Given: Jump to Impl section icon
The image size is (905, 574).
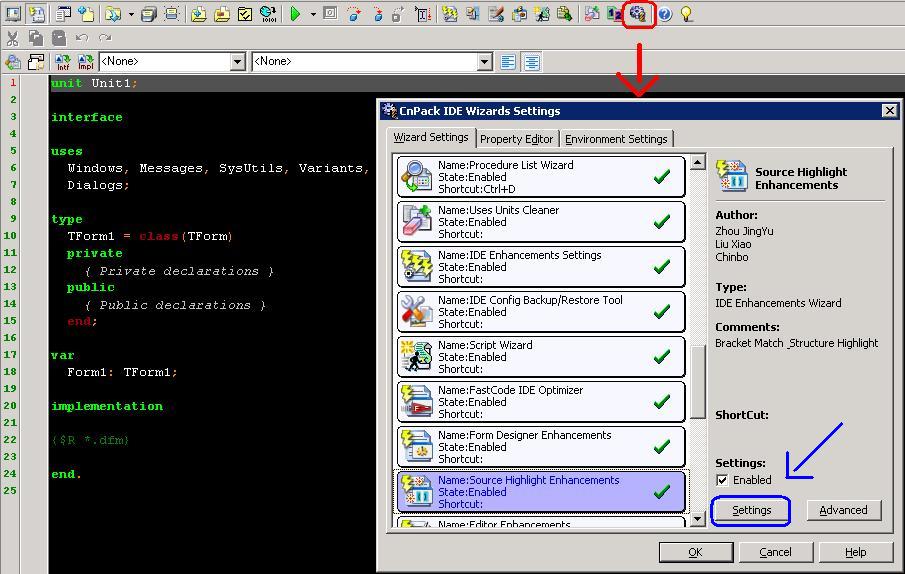Looking at the screenshot, I should click(x=85, y=62).
